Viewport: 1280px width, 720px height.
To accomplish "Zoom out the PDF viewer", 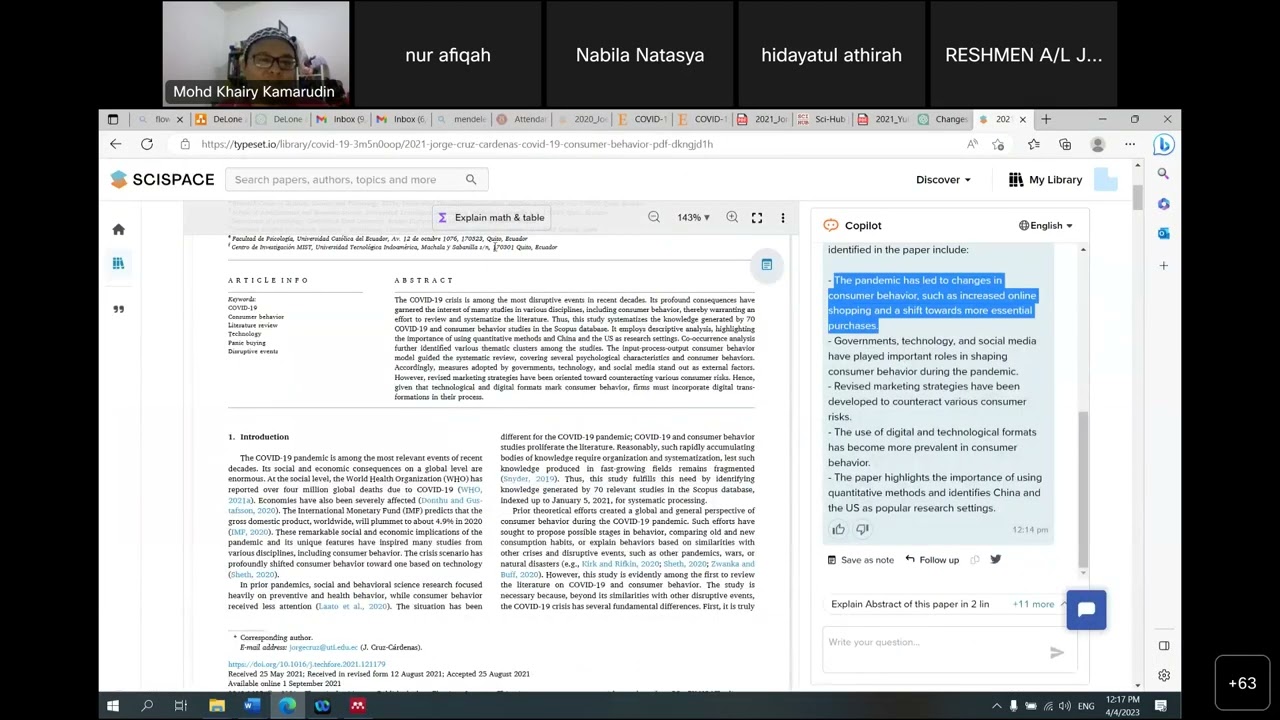I will point(654,217).
